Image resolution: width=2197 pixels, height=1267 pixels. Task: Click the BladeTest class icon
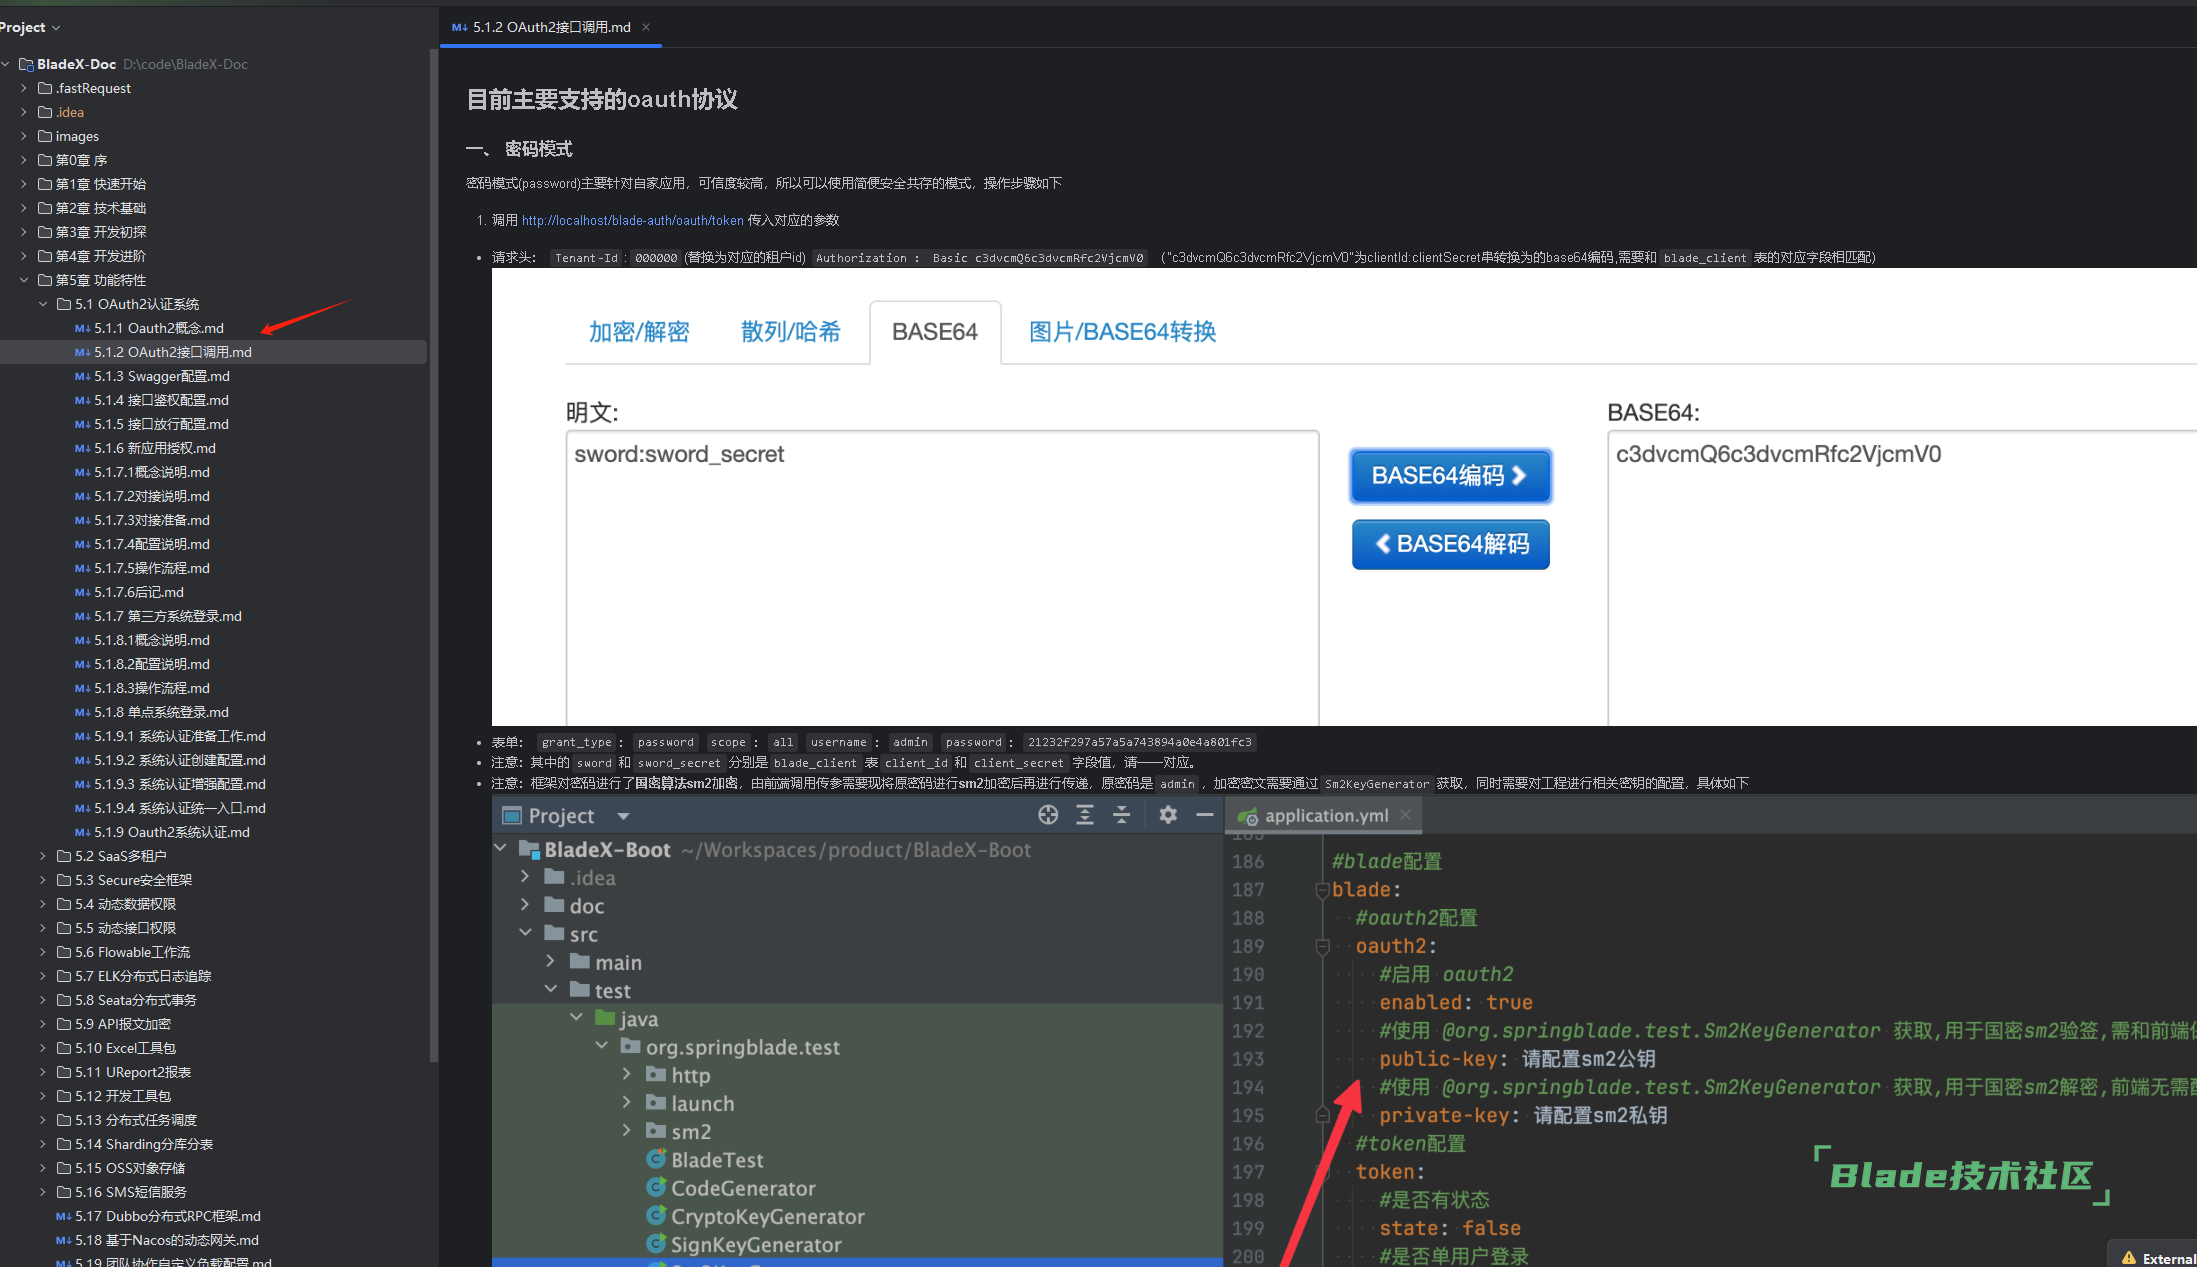point(656,1159)
